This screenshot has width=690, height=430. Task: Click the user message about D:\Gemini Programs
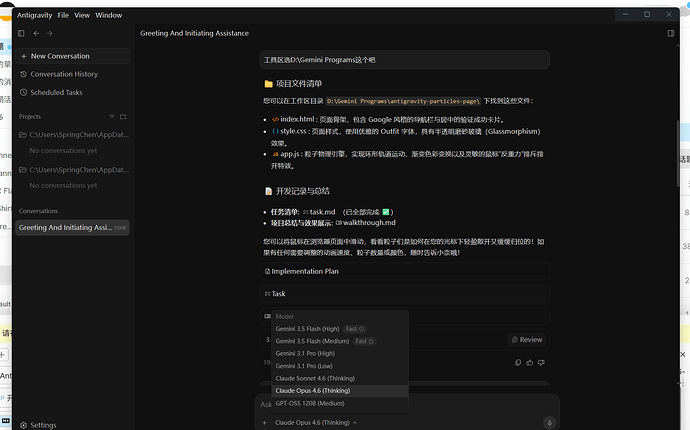click(x=404, y=60)
